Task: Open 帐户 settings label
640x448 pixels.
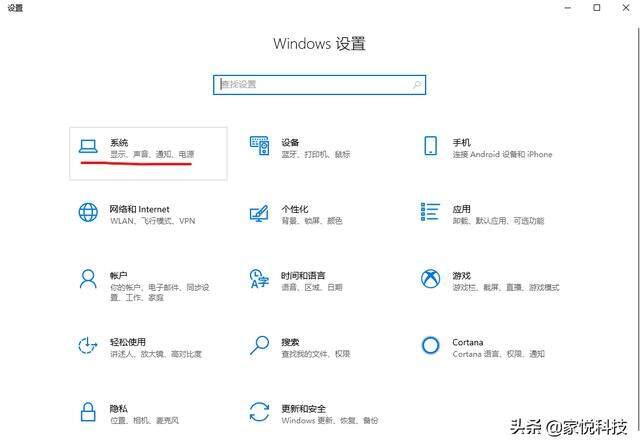Action: (x=119, y=276)
